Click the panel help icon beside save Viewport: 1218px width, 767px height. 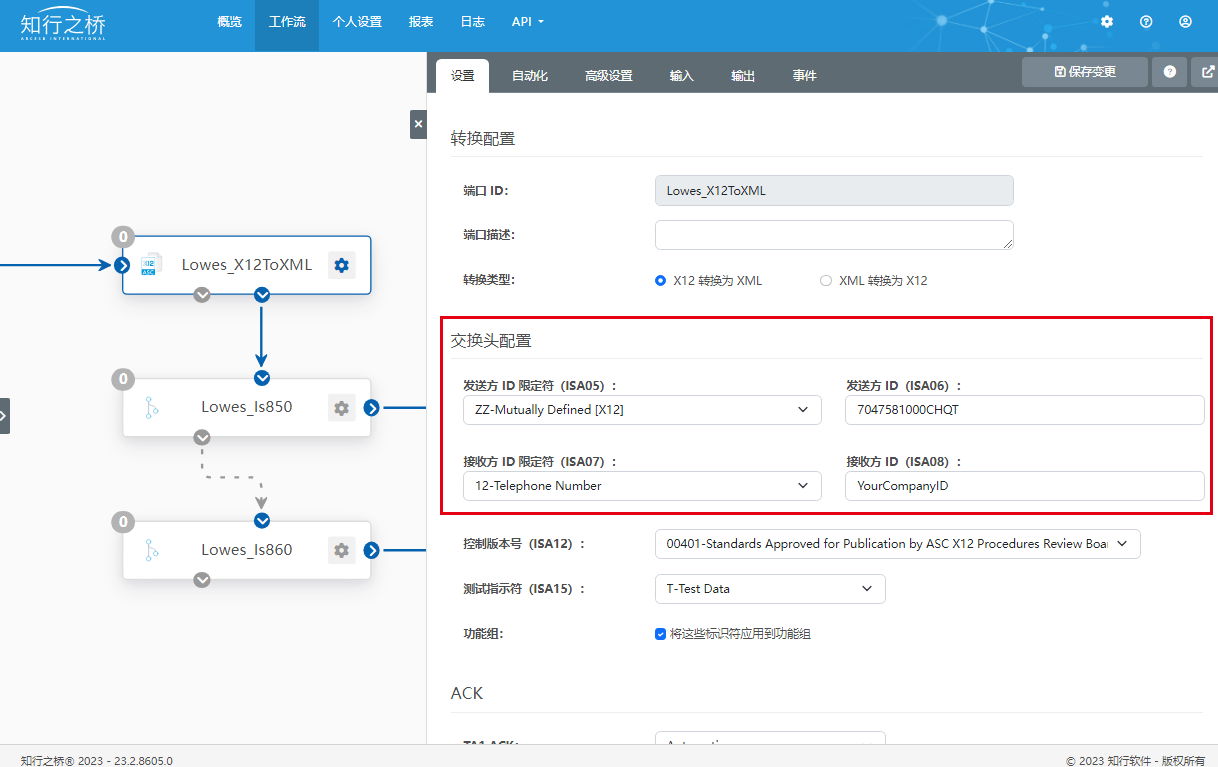pos(1169,72)
